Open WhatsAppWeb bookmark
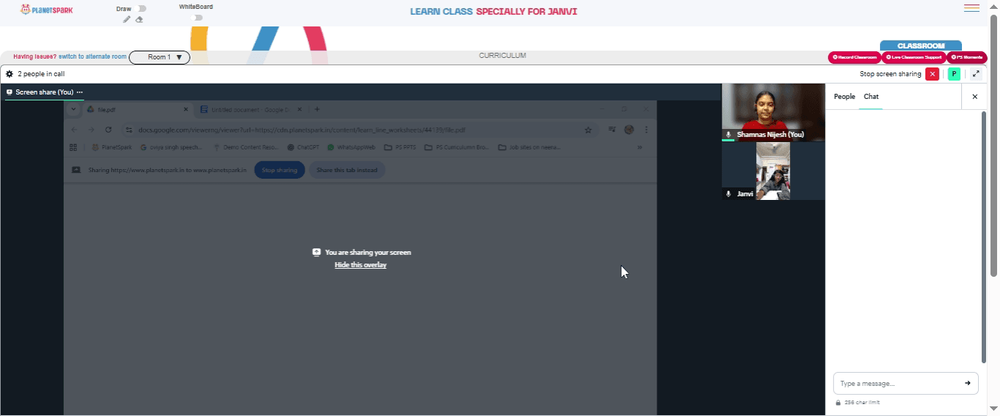Viewport: 1000px width, 416px height. tap(351, 147)
